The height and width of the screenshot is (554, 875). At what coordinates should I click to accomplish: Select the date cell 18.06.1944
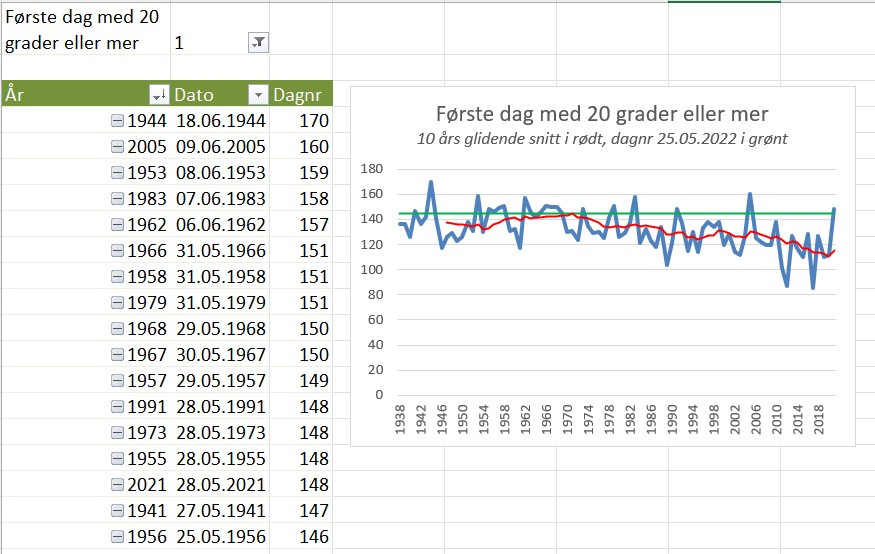(220, 121)
